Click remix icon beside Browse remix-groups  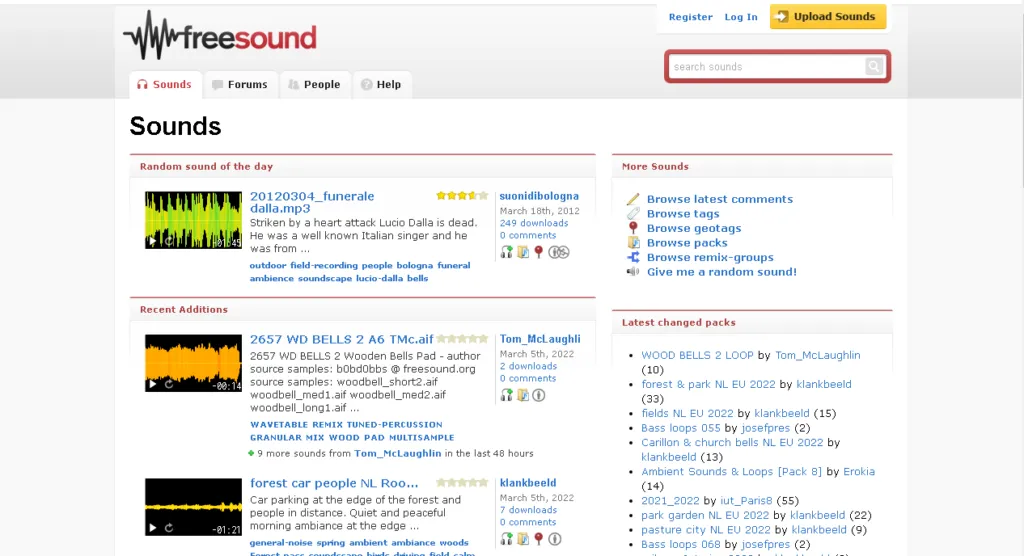633,257
